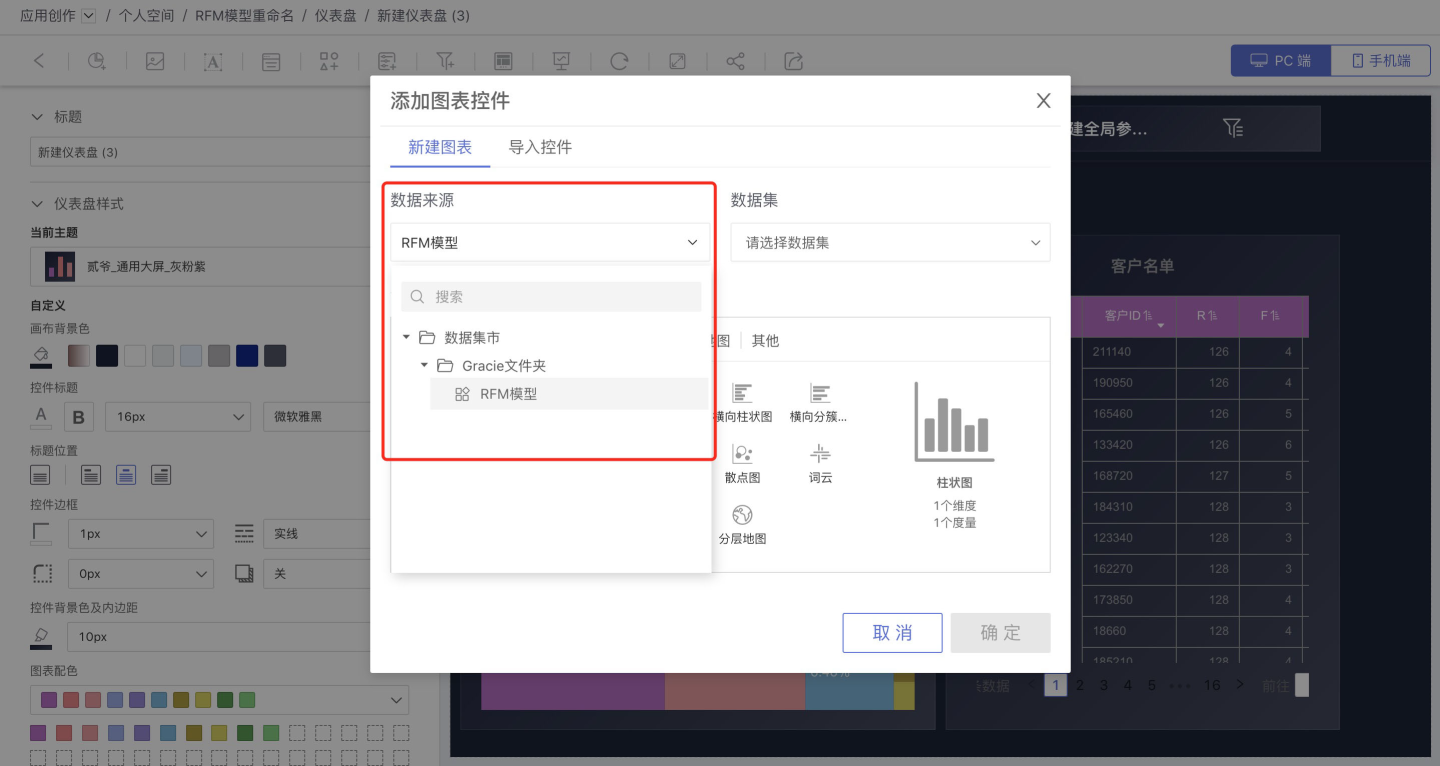1440x766 pixels.
Task: Click the share icon in toolbar
Action: (735, 61)
